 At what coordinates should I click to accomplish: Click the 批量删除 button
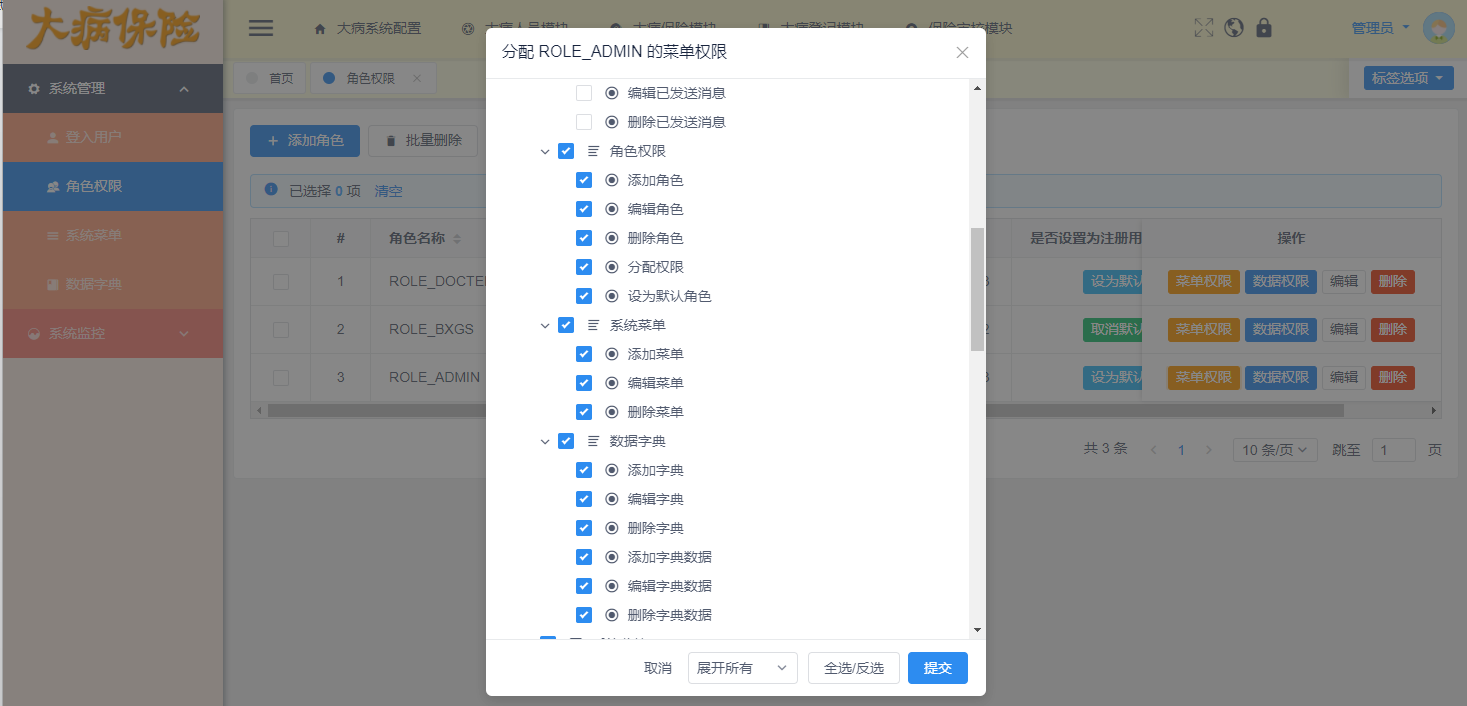[x=423, y=141]
